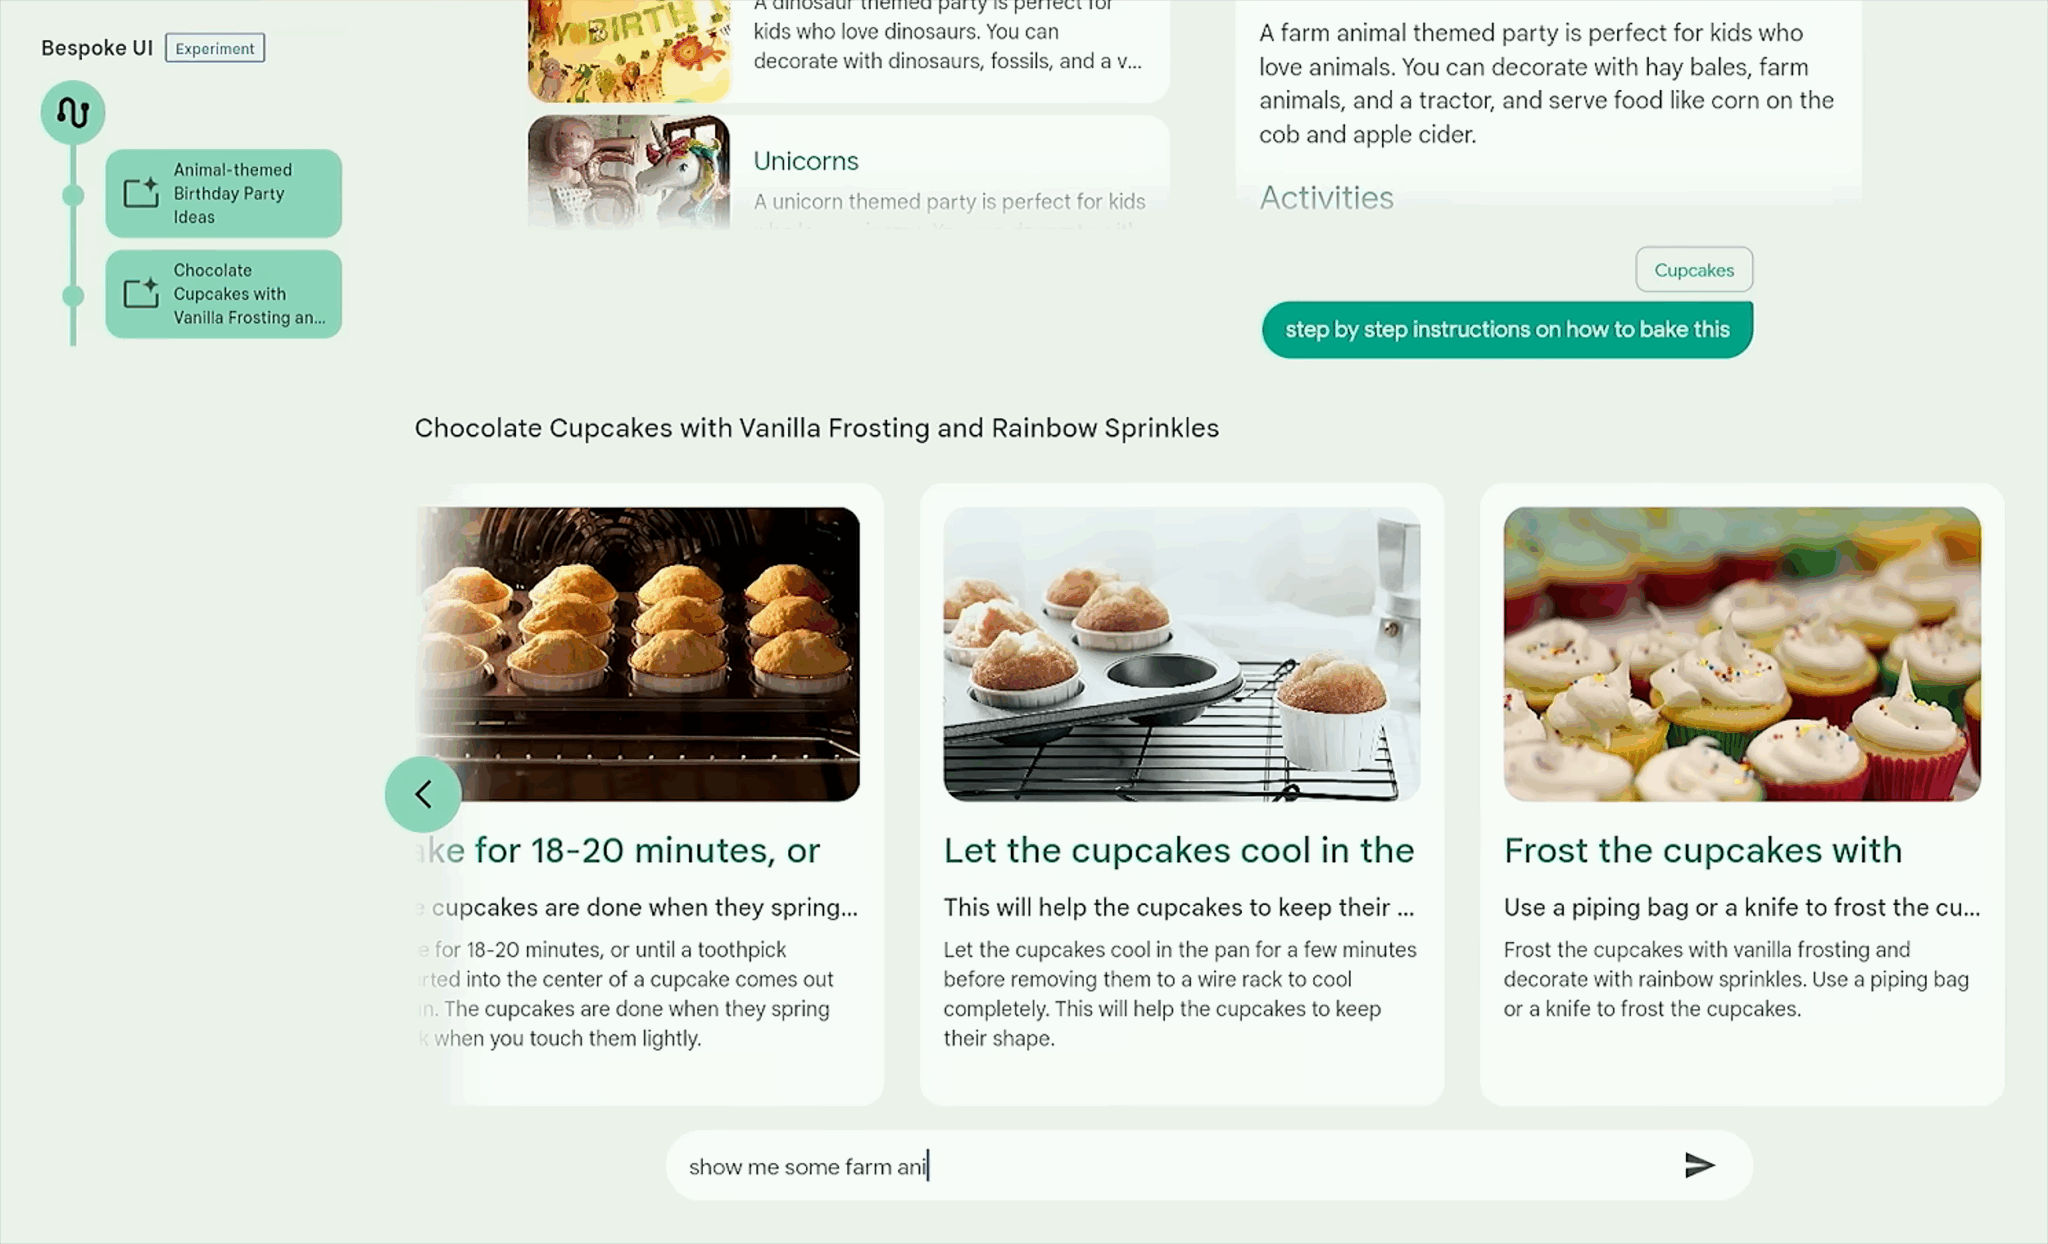Click the Experiment badge
Viewport: 2048px width, 1244px height.
[215, 48]
